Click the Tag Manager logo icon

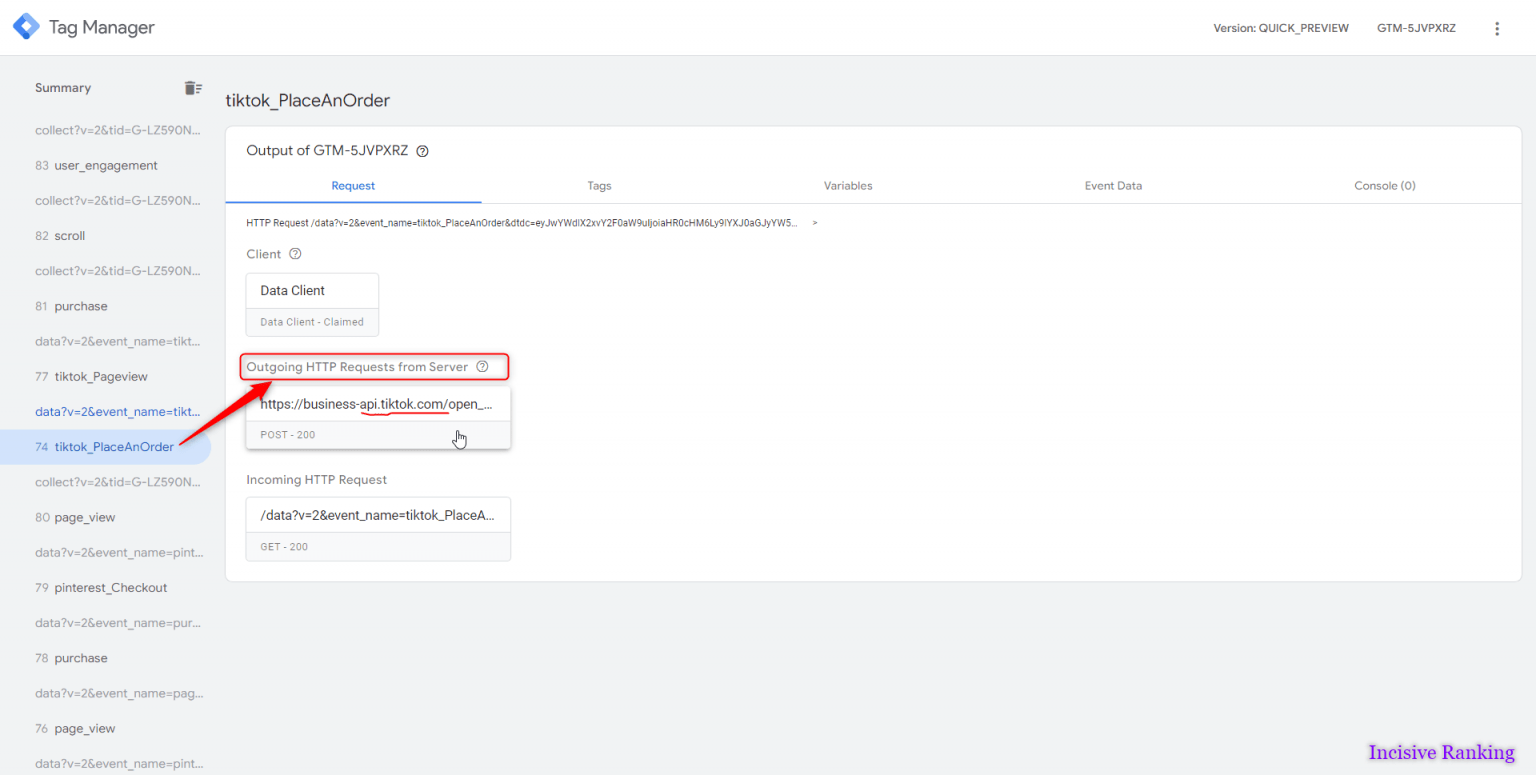(25, 27)
